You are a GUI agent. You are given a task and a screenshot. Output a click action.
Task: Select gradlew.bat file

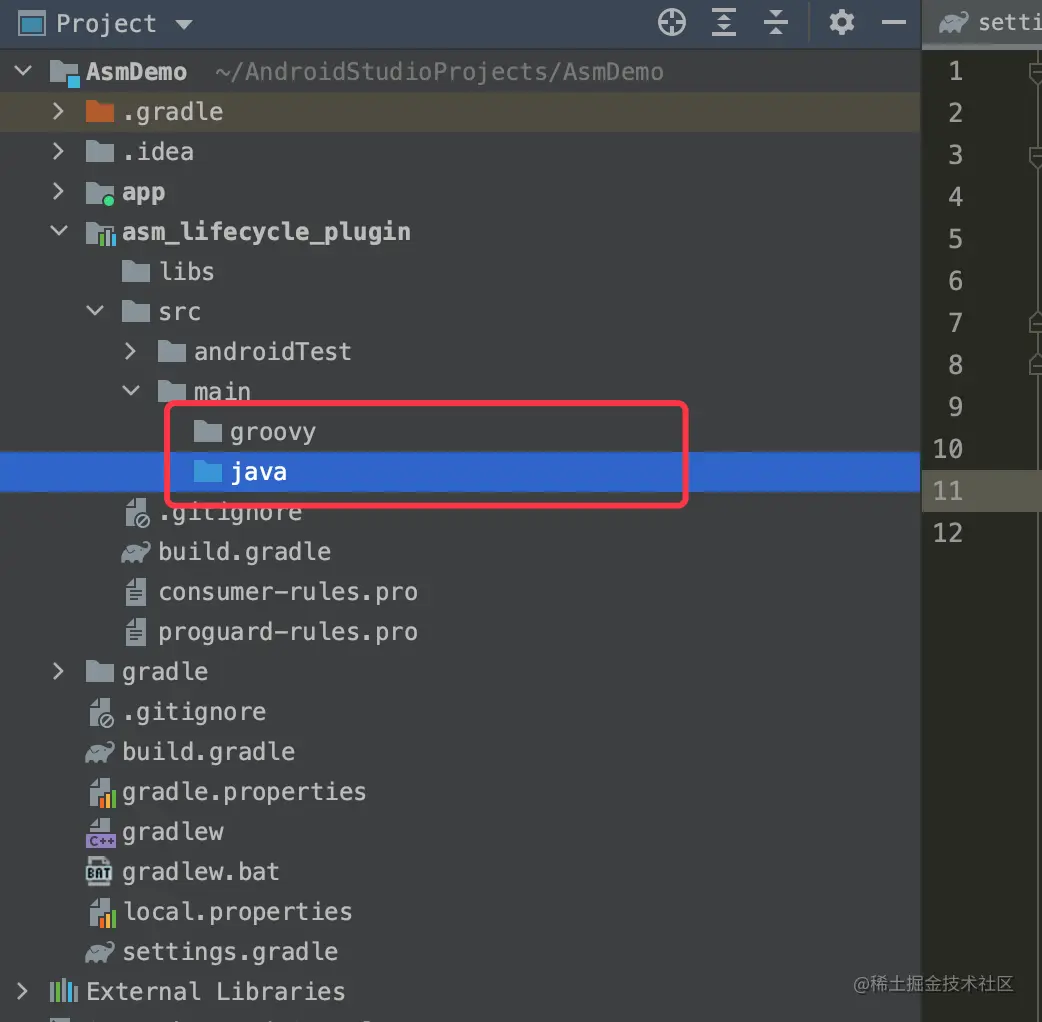tap(460, 871)
